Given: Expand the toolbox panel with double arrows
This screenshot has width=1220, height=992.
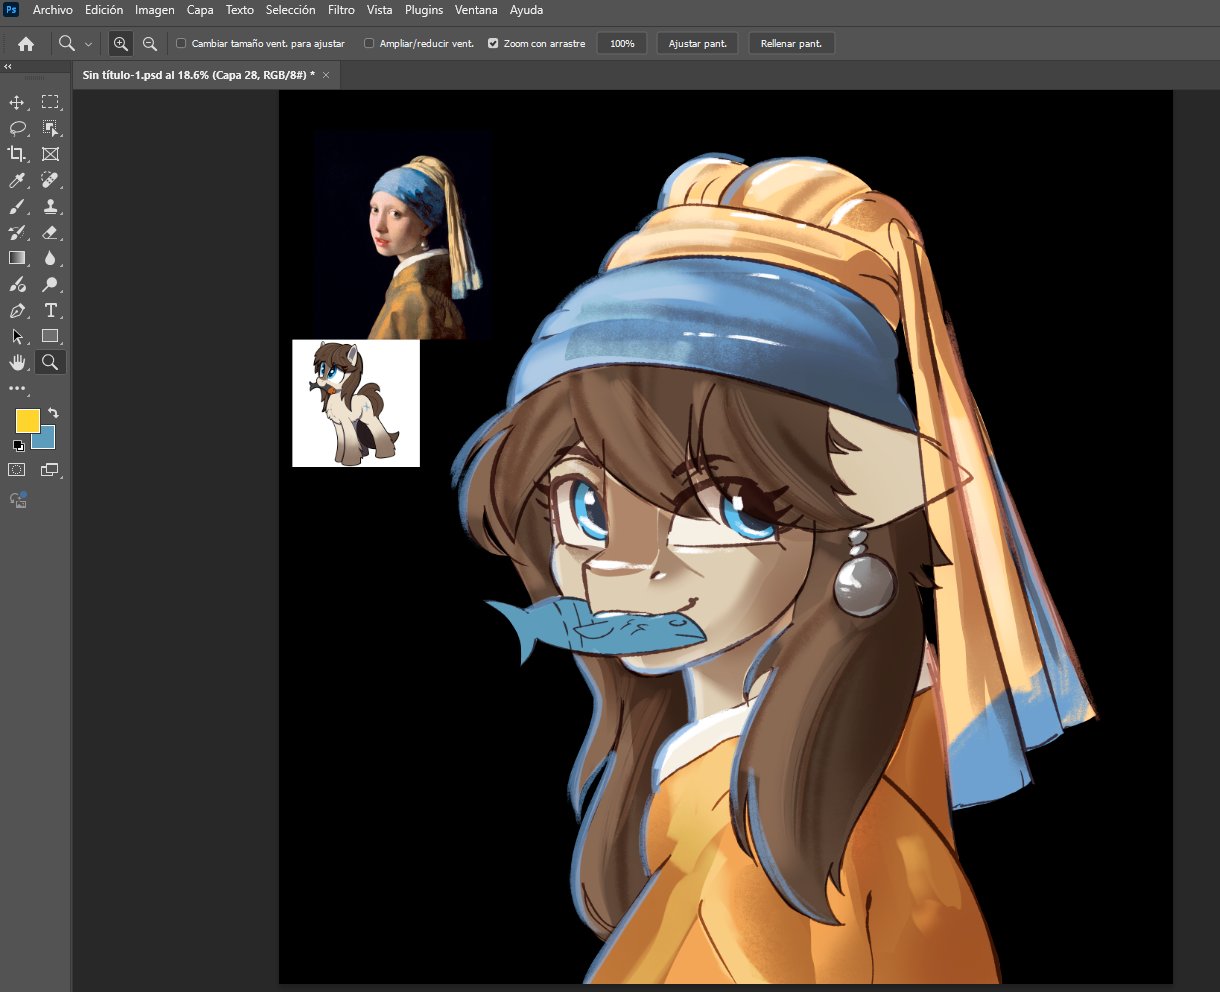Looking at the screenshot, I should [x=8, y=67].
